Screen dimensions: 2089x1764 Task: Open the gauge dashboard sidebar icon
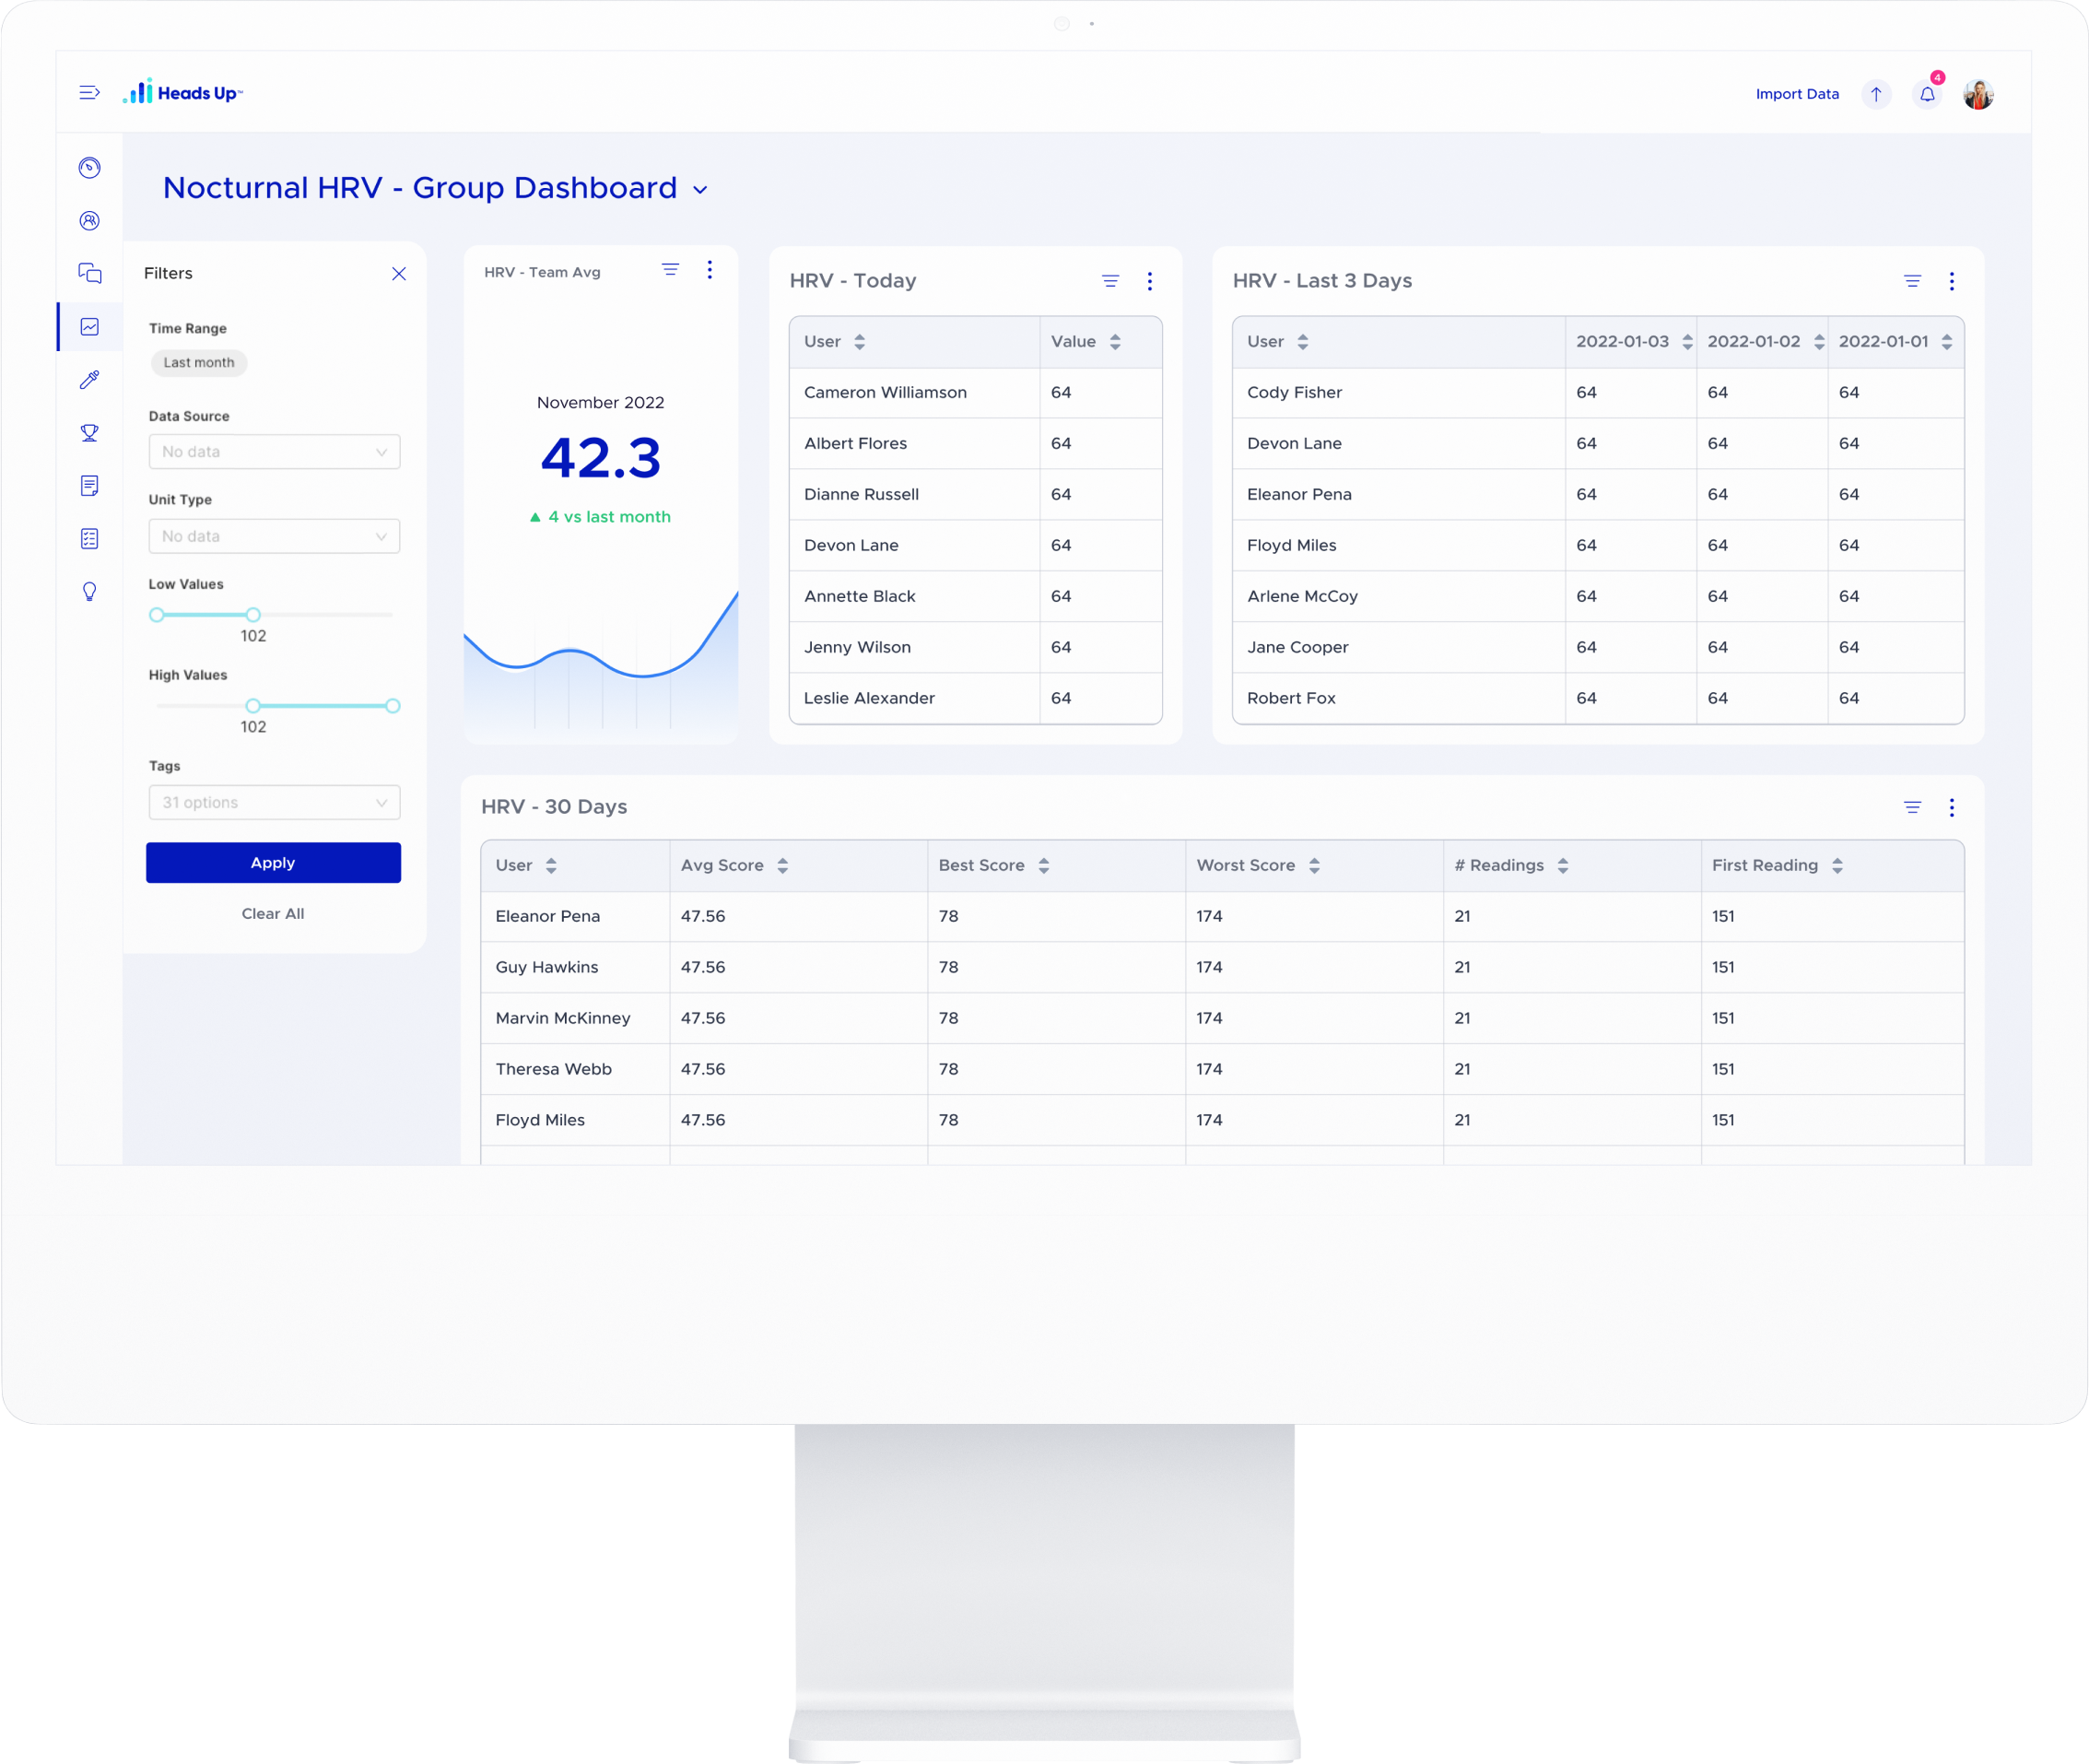click(x=90, y=168)
